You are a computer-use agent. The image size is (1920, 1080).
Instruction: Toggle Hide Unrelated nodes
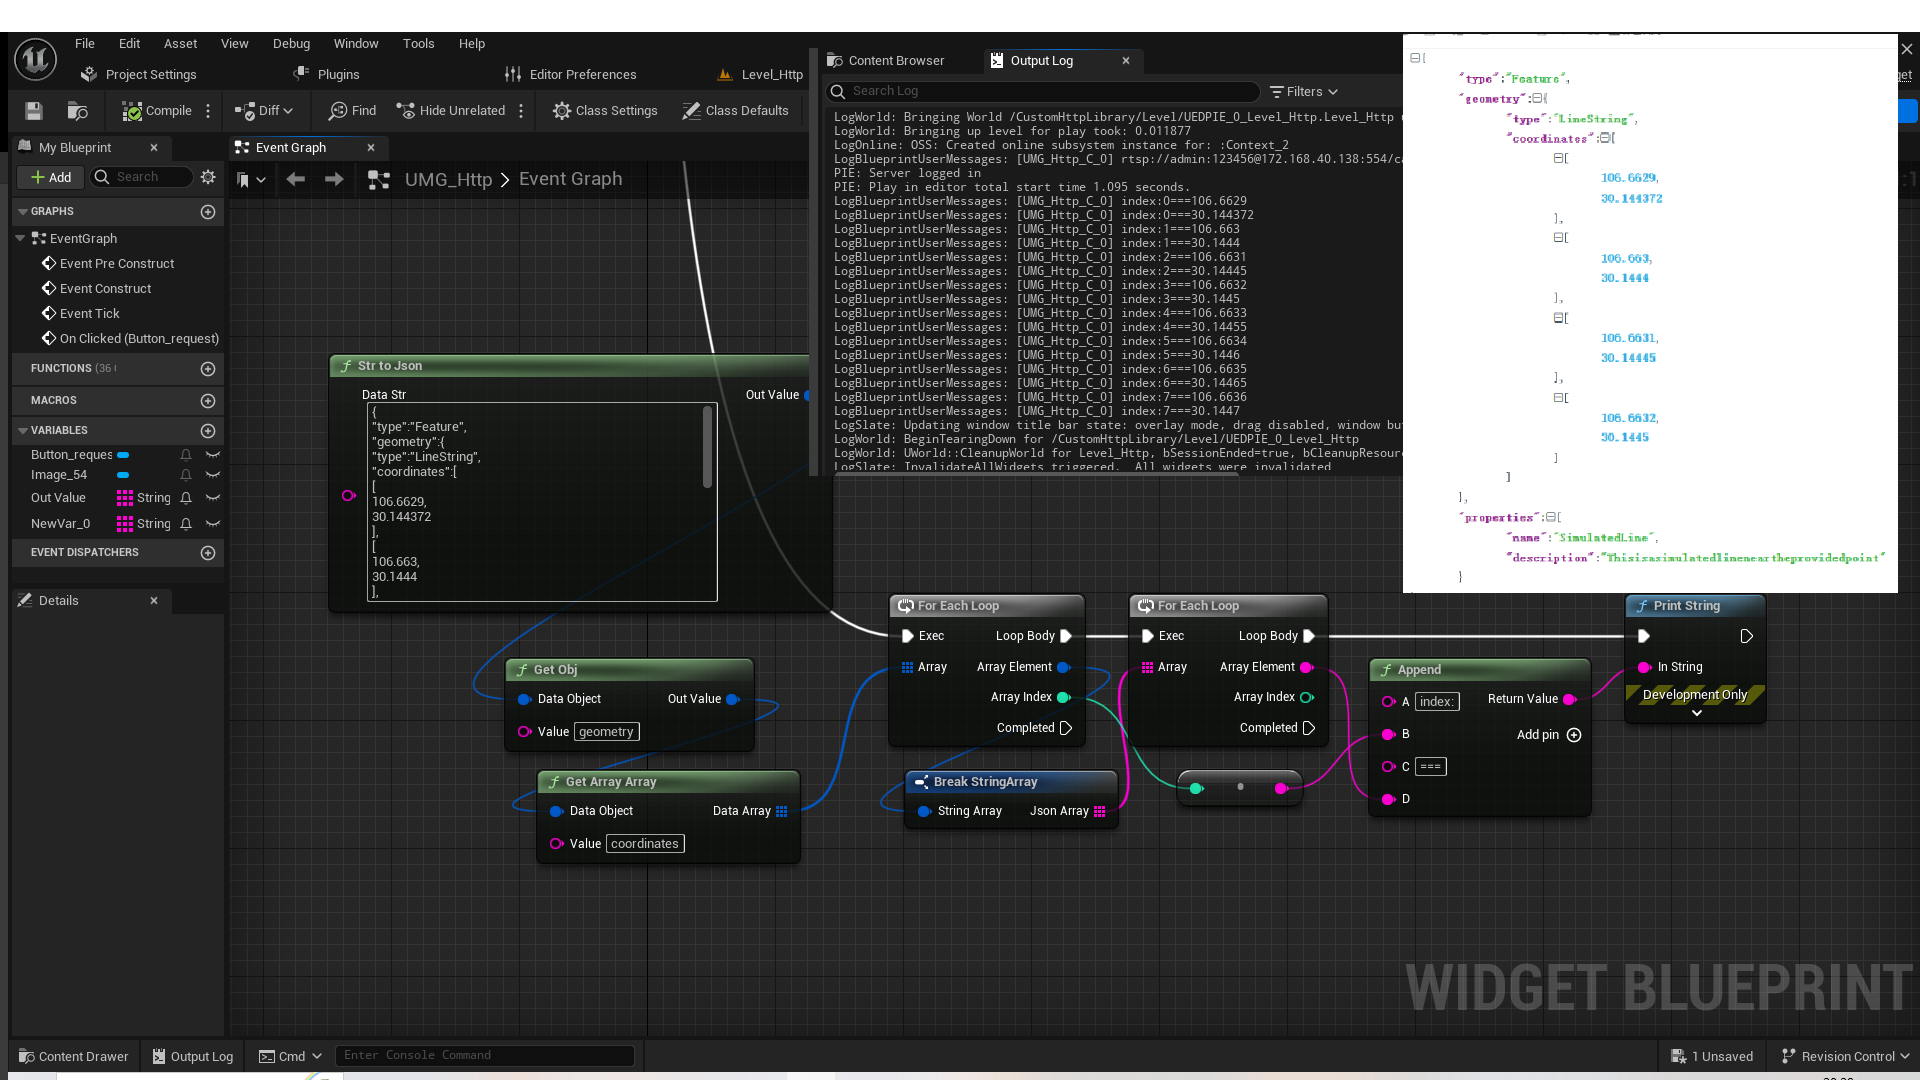(x=451, y=111)
